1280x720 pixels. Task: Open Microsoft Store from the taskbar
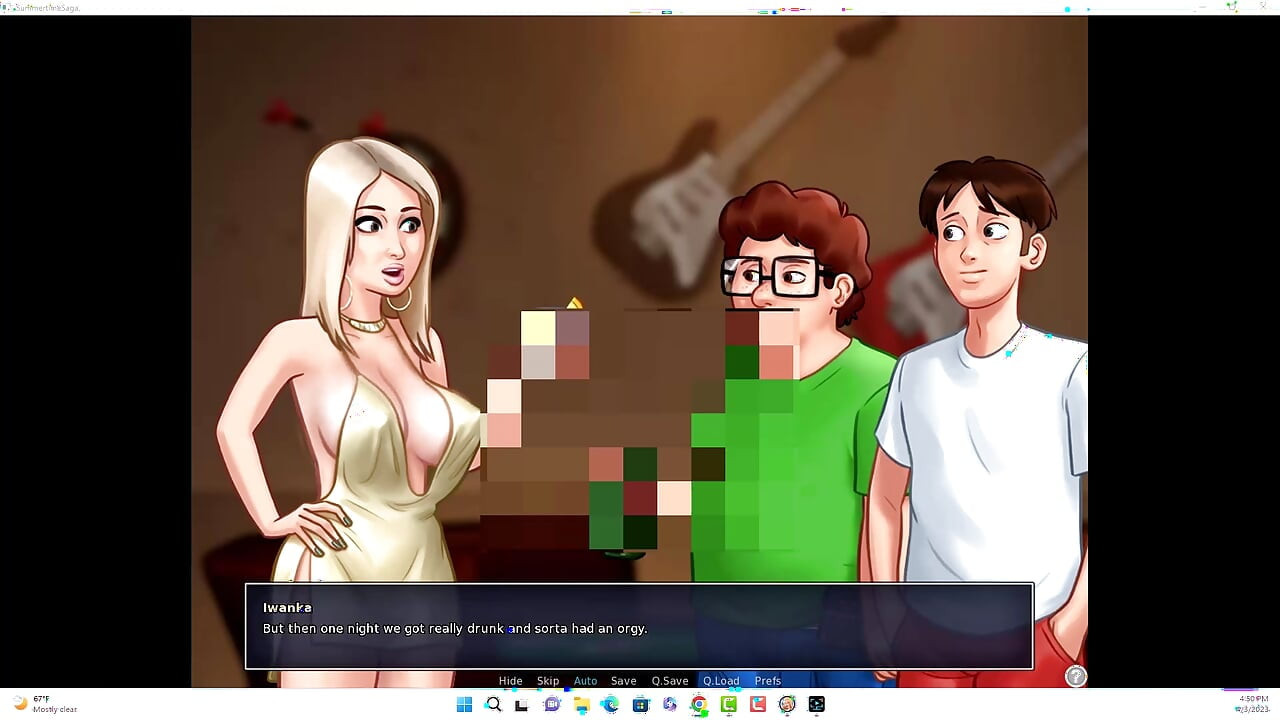click(640, 705)
